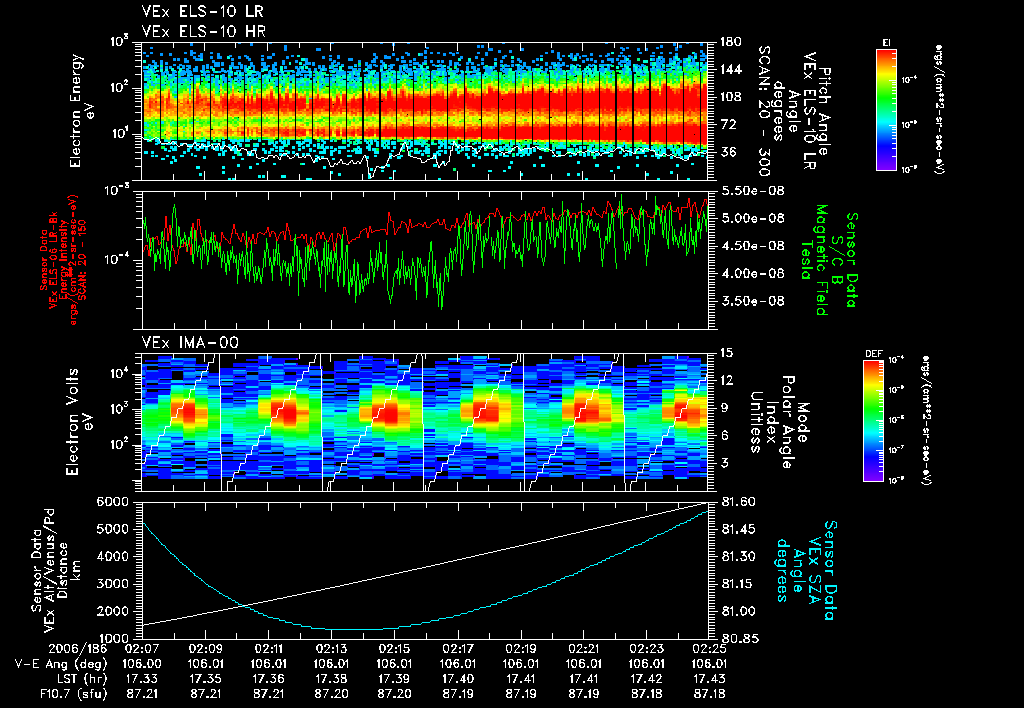The width and height of the screenshot is (1024, 708).
Task: Click the '144' pitch angle tick label
Action: pos(731,69)
